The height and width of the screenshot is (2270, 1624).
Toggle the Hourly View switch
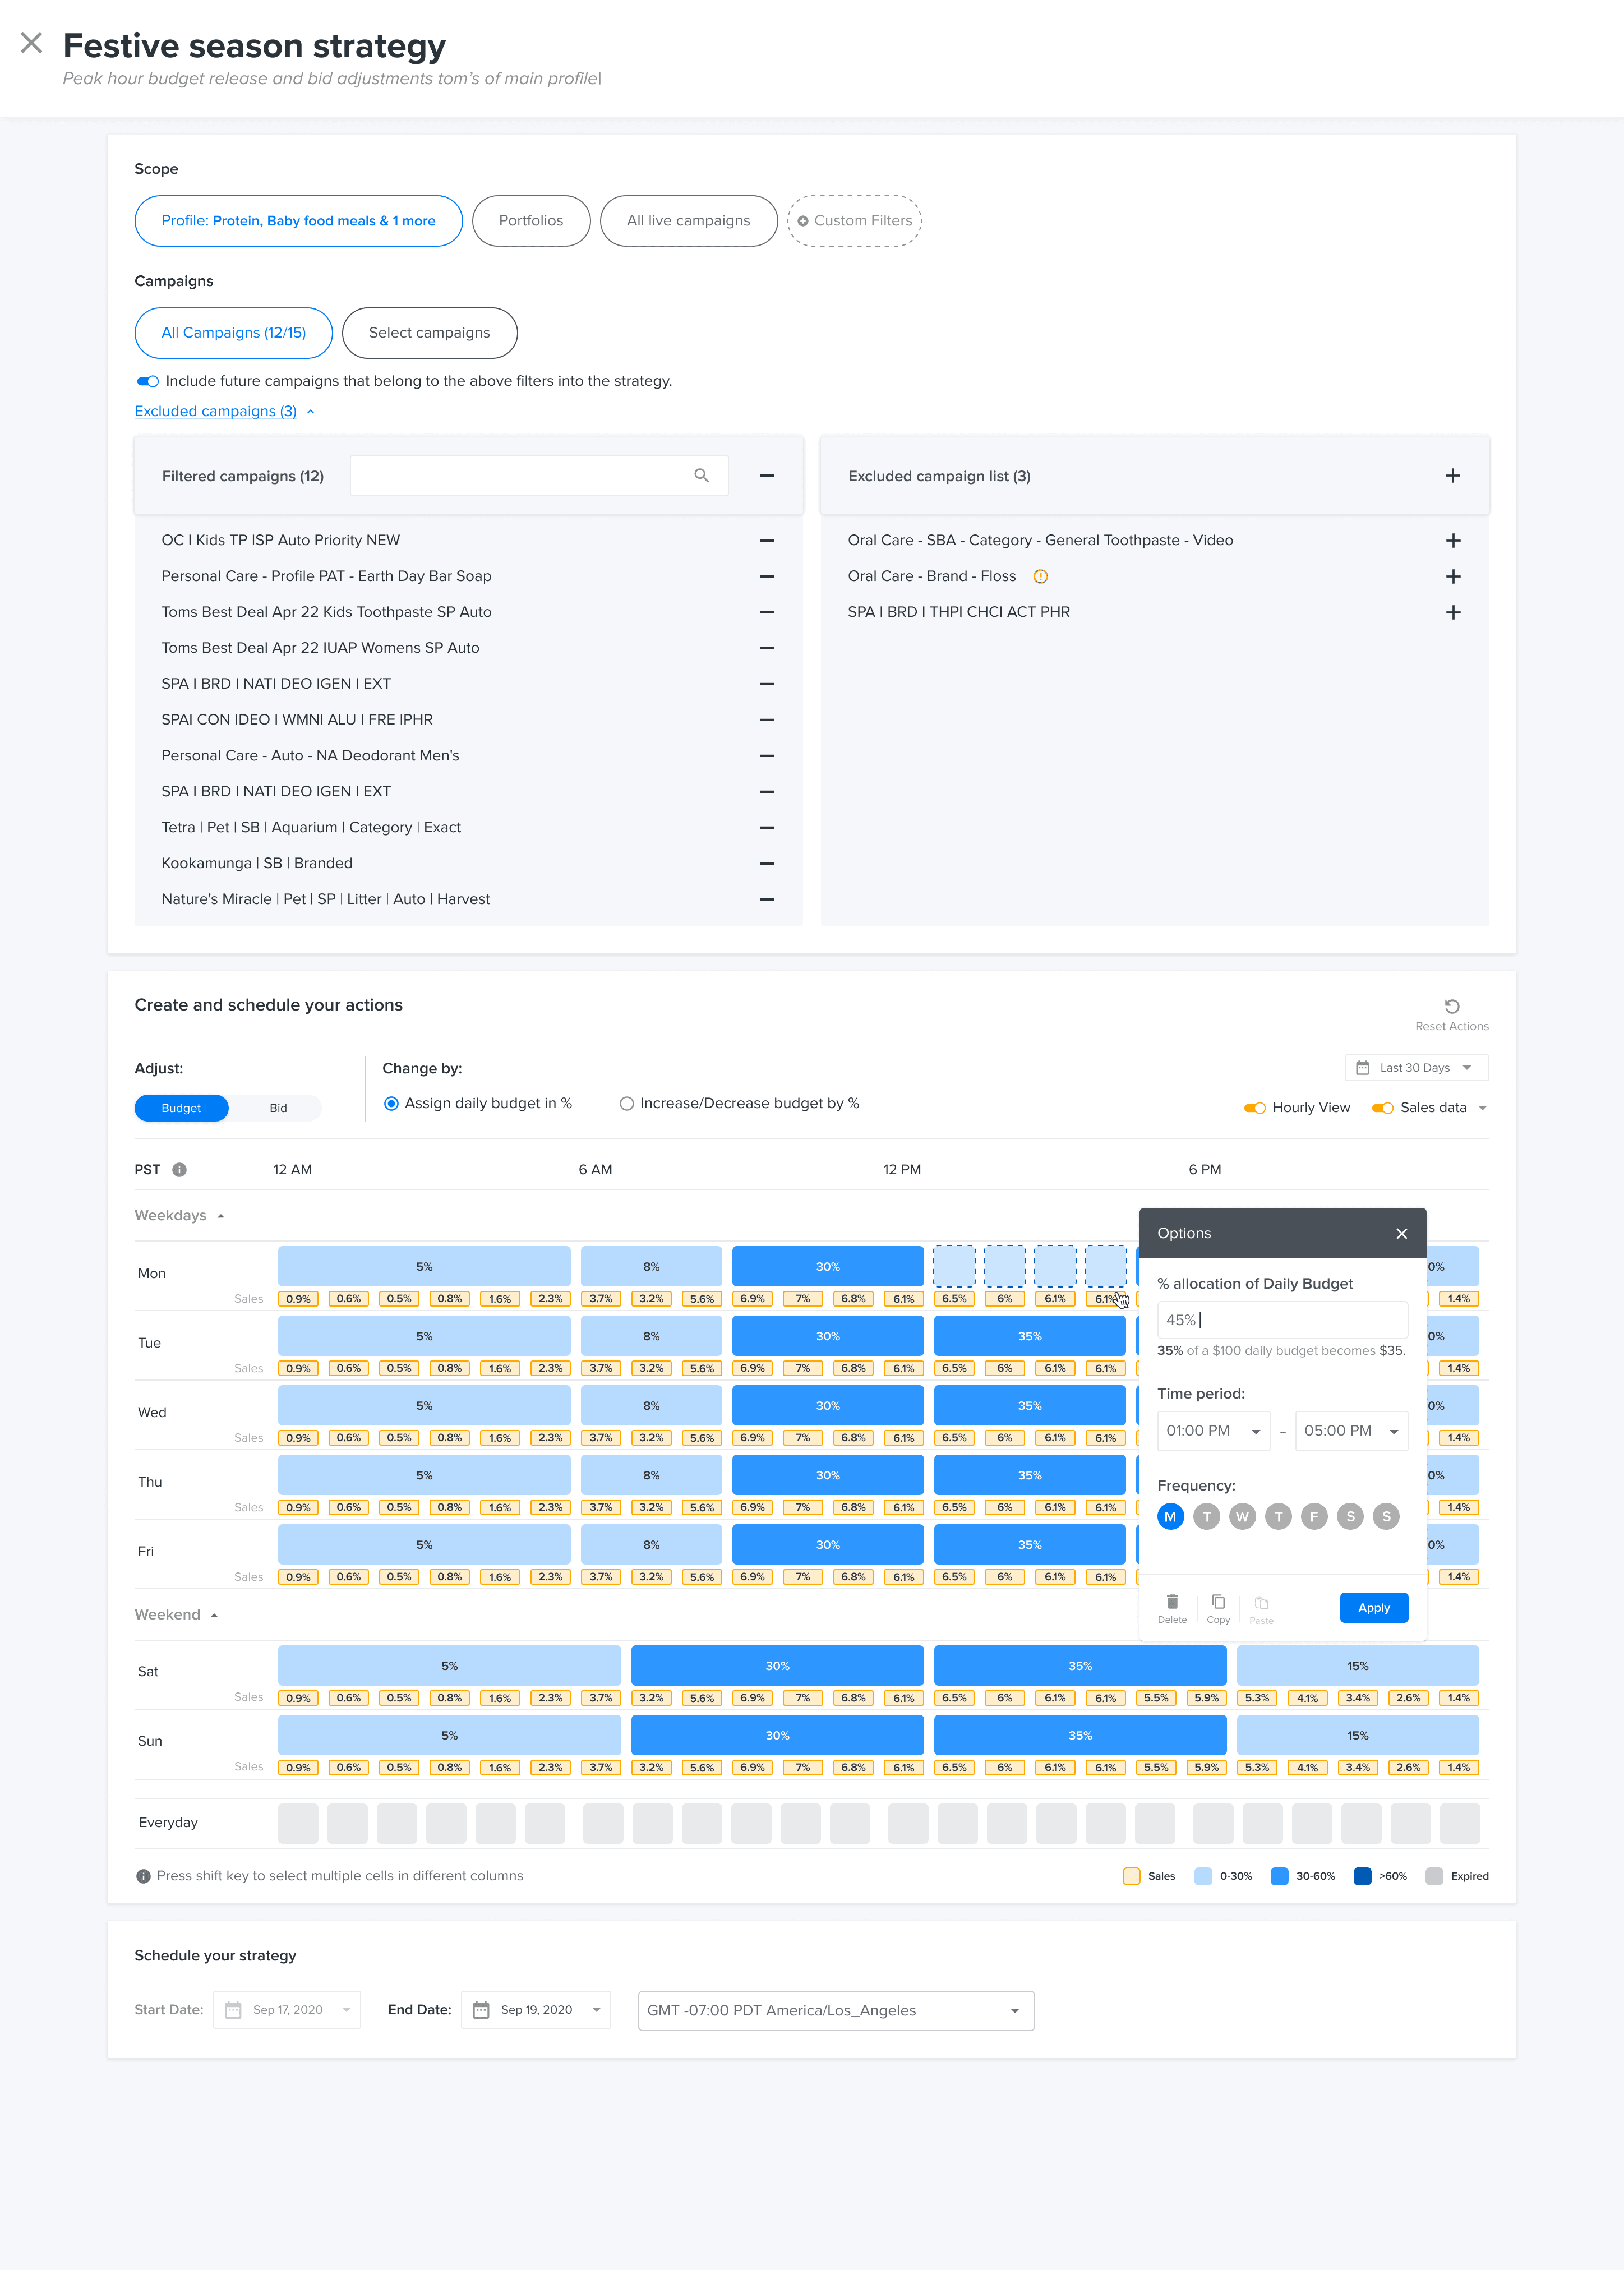click(x=1255, y=1107)
